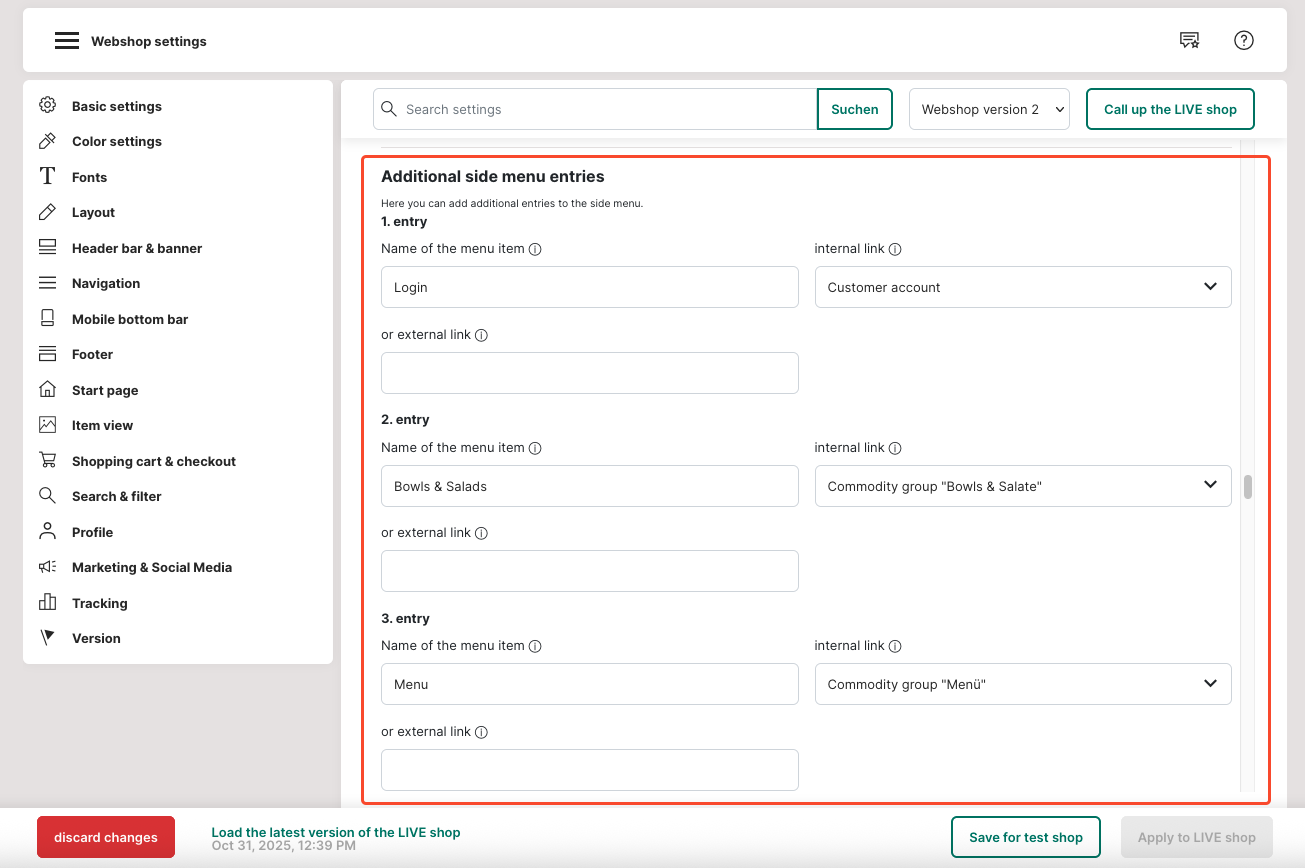Click the Marketing megaphone icon
Viewport: 1305px width, 868px height.
click(47, 567)
